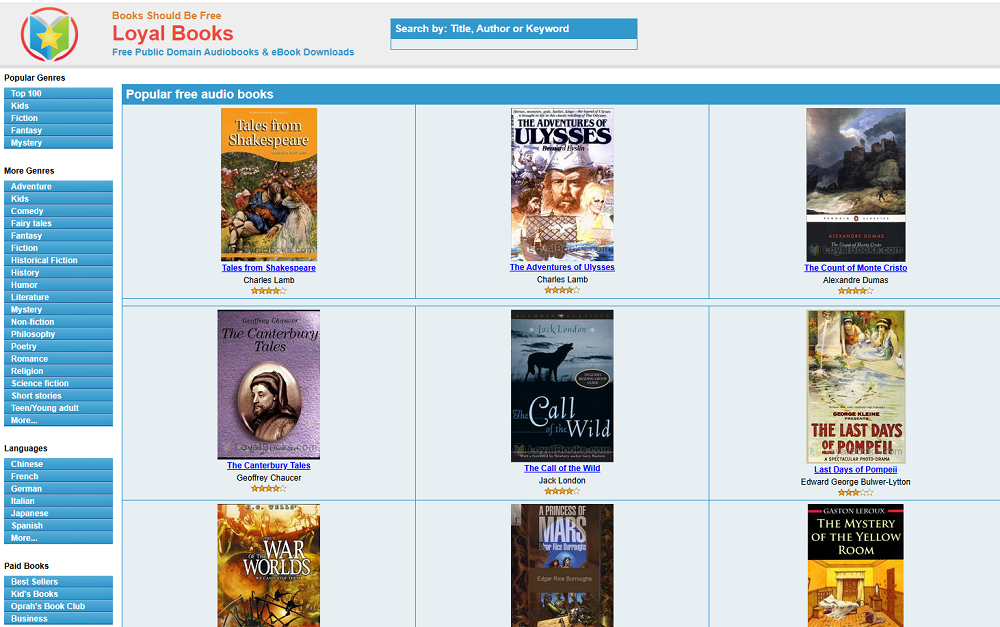Click the Loyal Books logo icon
This screenshot has width=1000, height=627.
50,34
